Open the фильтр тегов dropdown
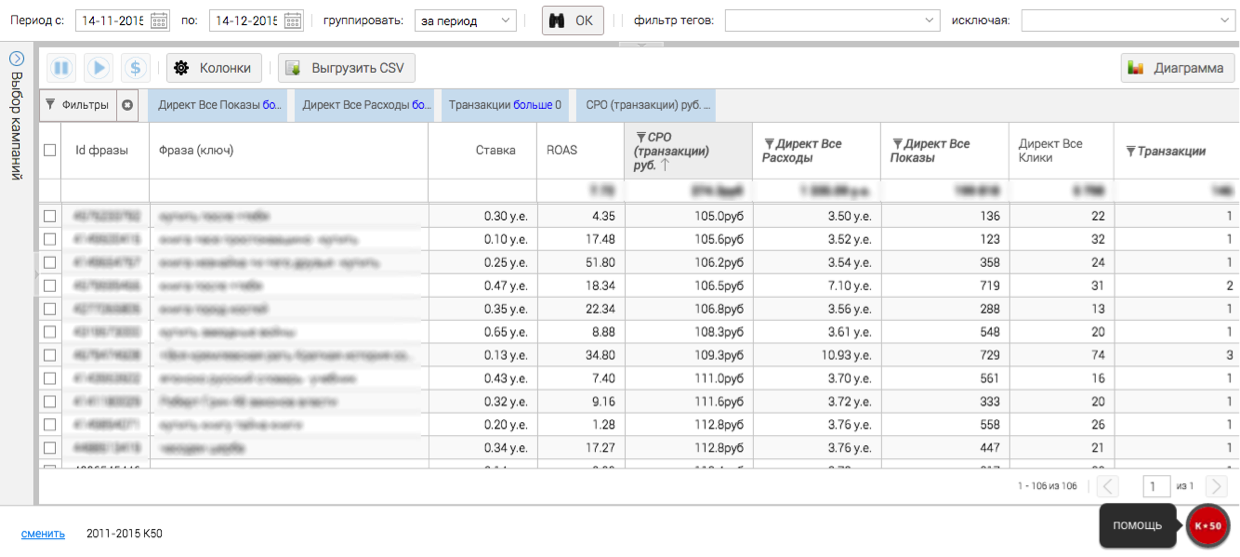 click(x=833, y=20)
